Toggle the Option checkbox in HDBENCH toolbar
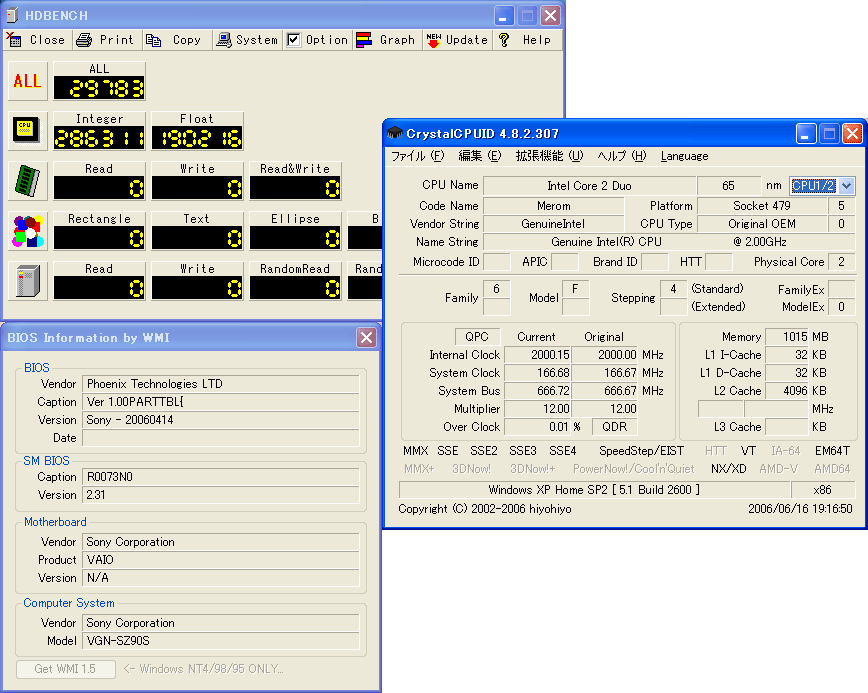Image resolution: width=868 pixels, height=693 pixels. [x=293, y=40]
